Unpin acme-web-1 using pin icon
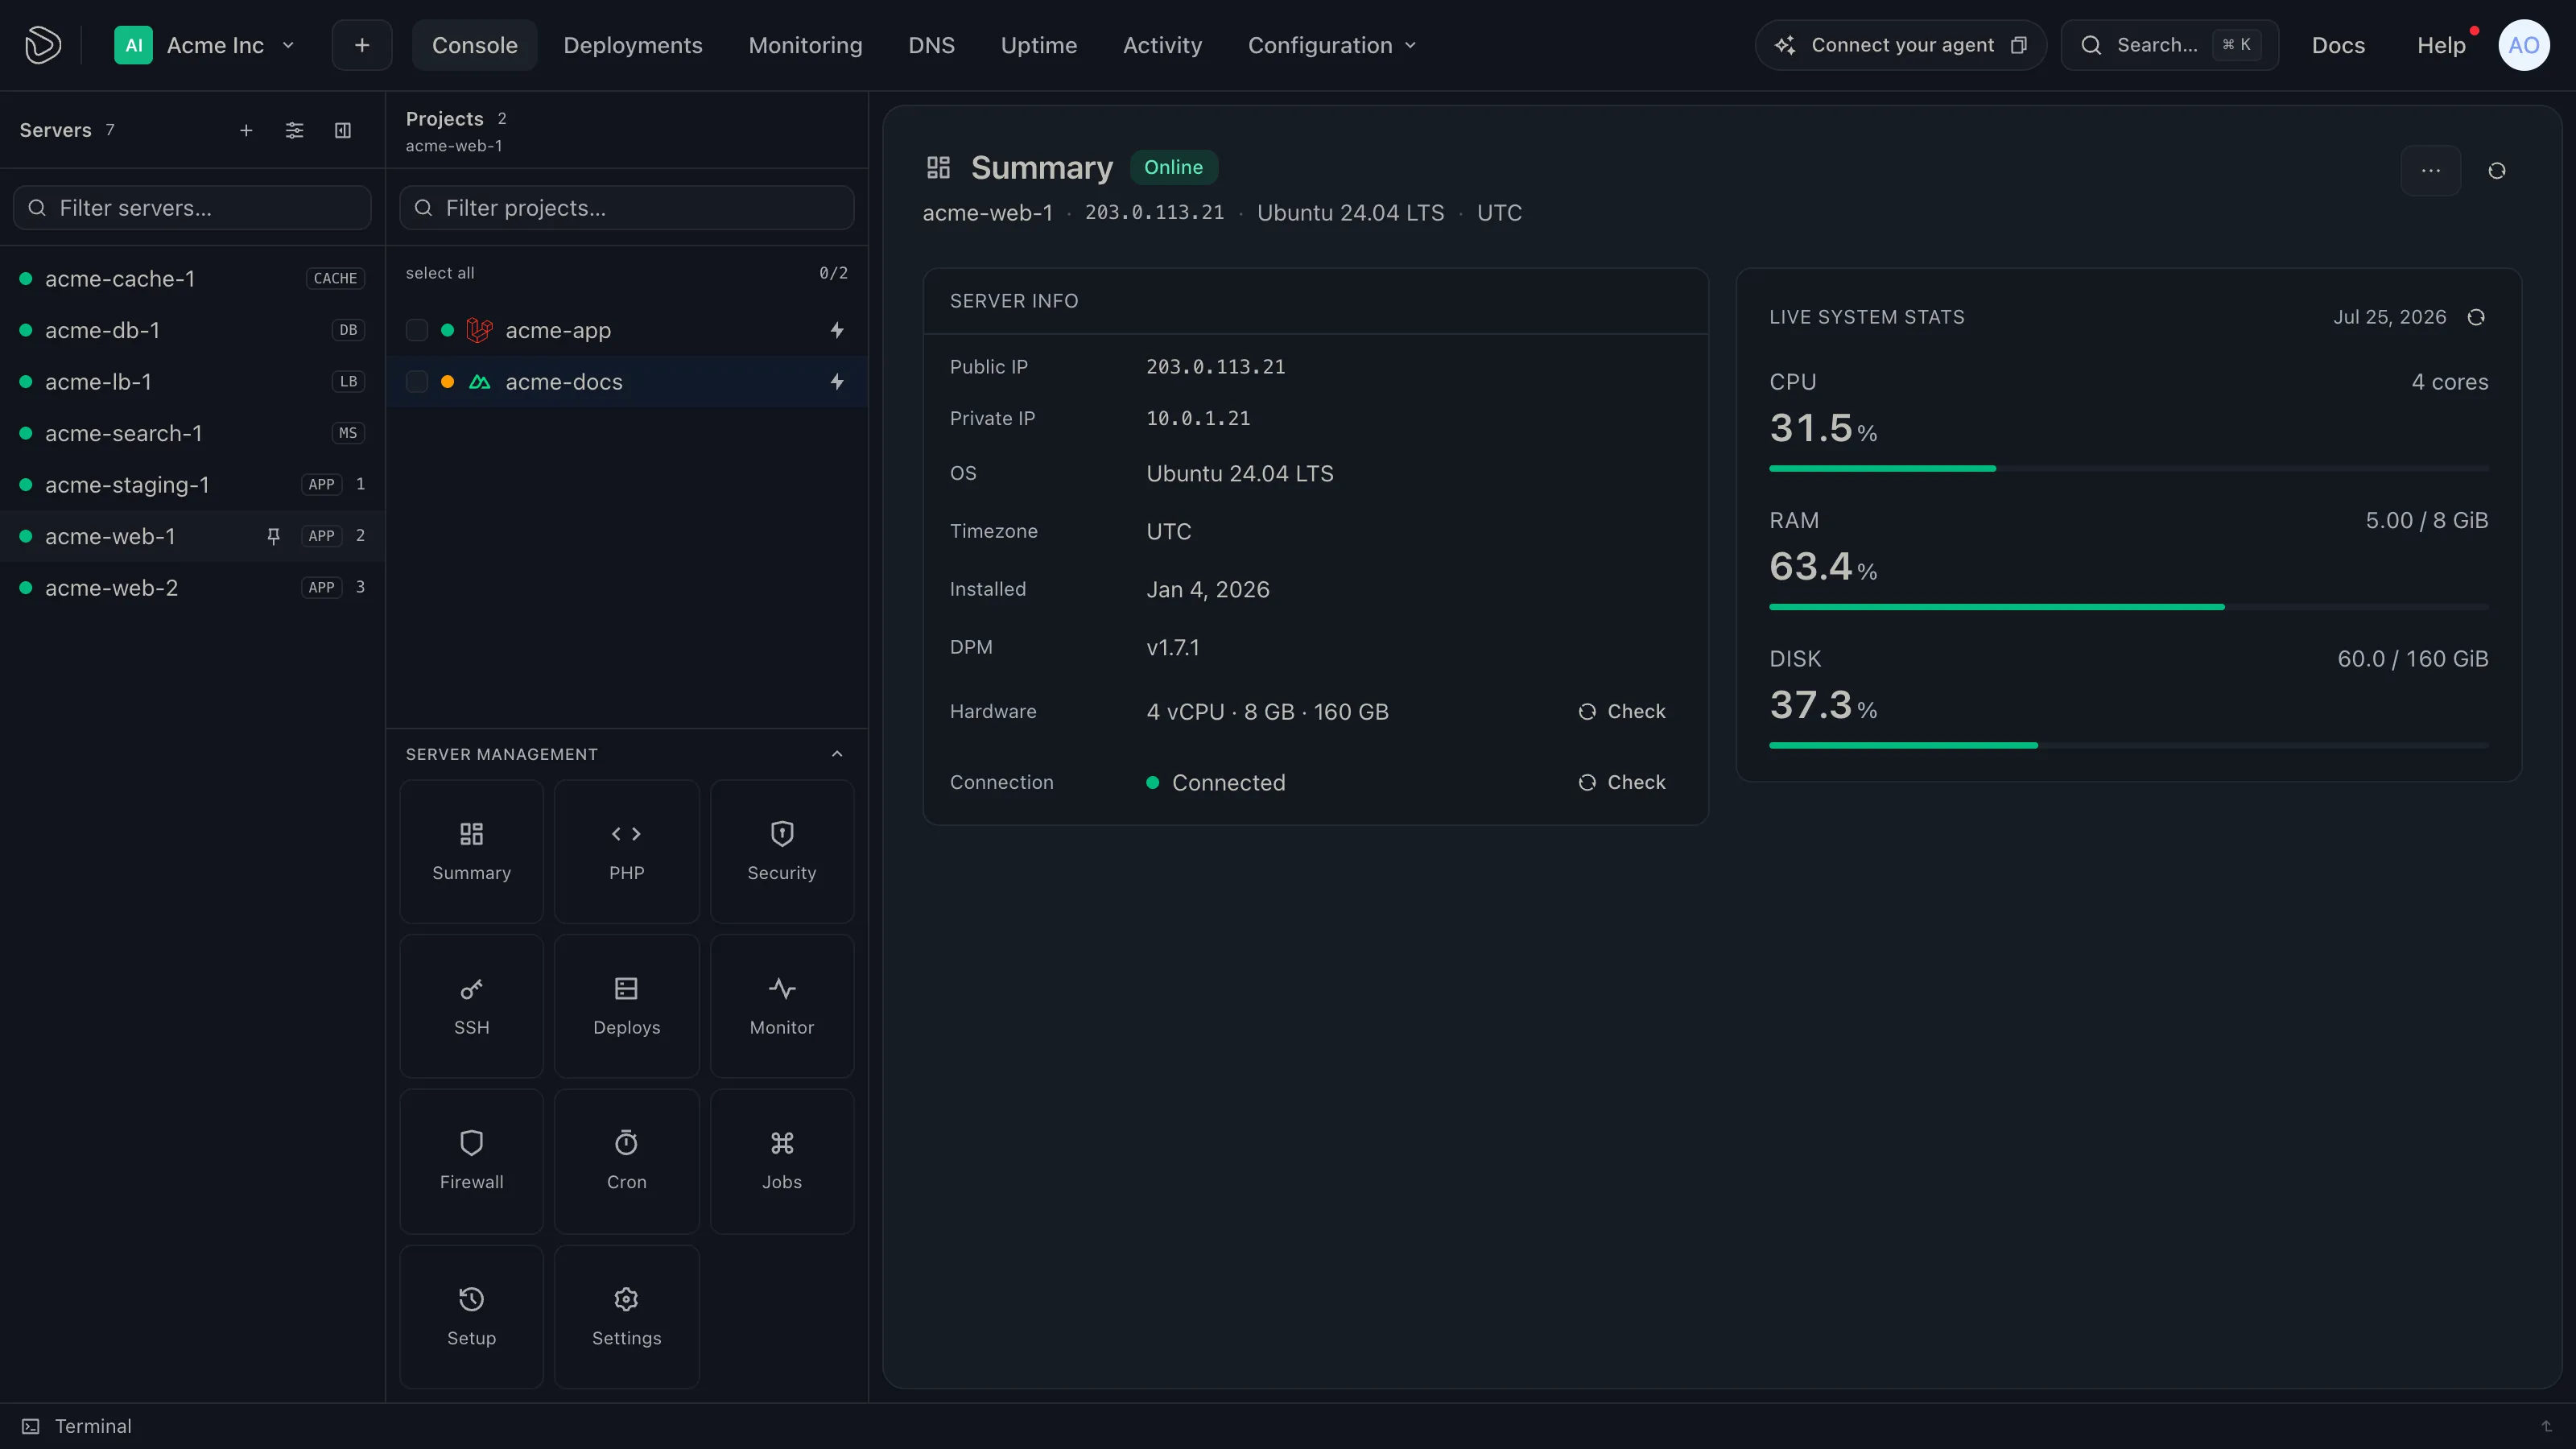This screenshot has height=1449, width=2576. click(x=273, y=536)
